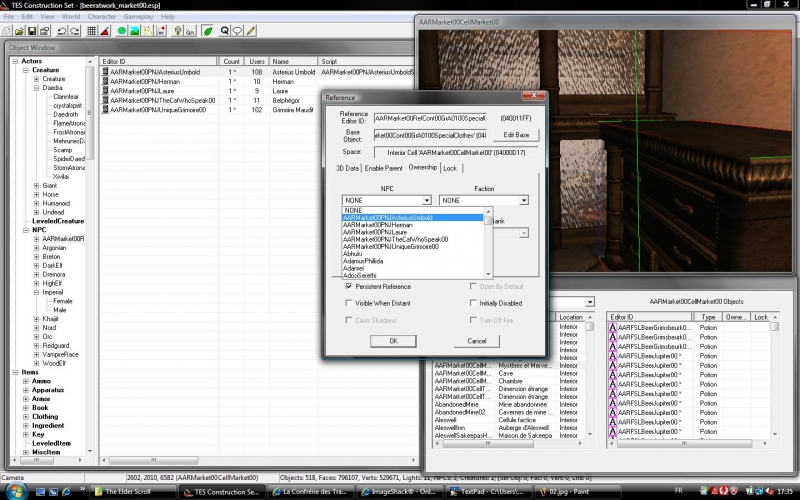Open World Heightmap editing green globe icon
The height and width of the screenshot is (500, 800).
click(121, 31)
